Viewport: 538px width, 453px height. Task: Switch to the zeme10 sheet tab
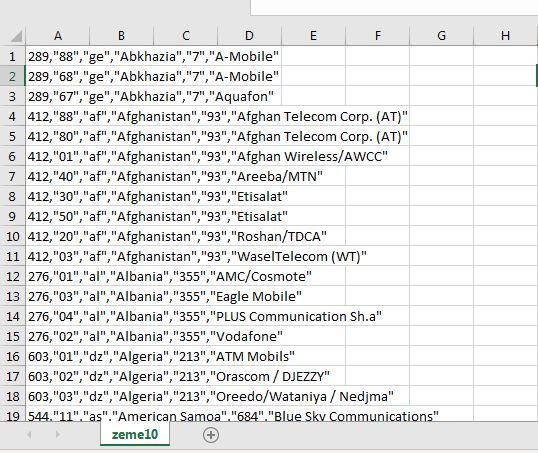point(135,434)
